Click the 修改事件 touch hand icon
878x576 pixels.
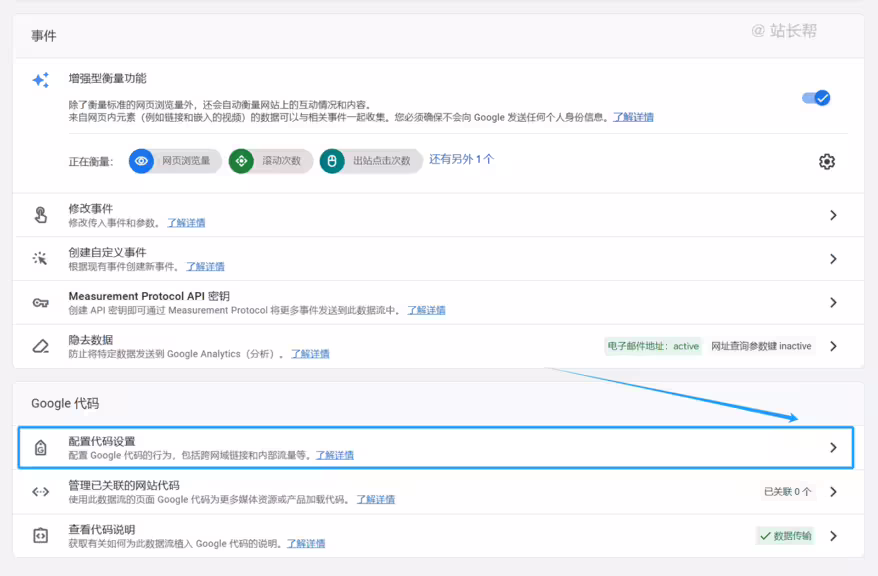(x=40, y=215)
